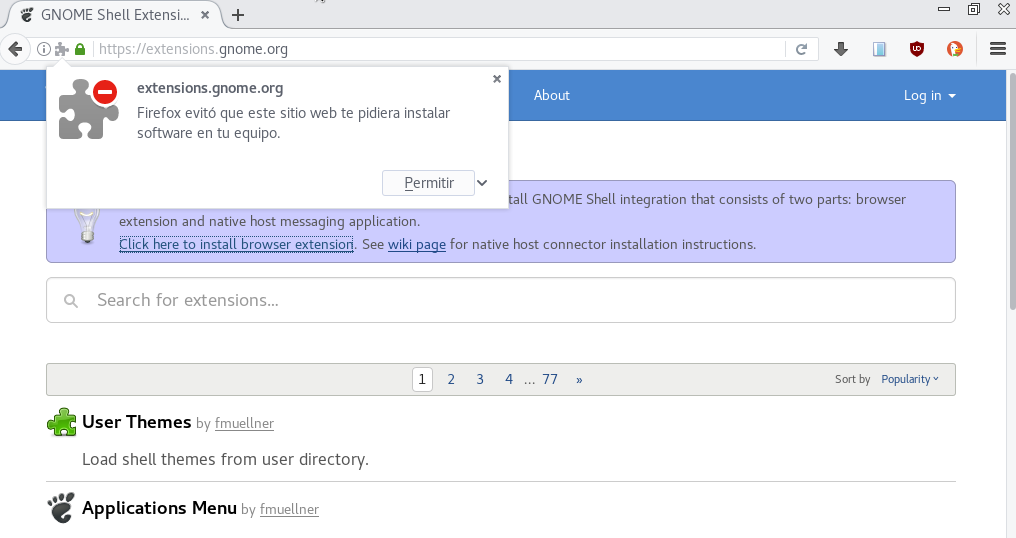Go to results page 2
1016x538 pixels.
coord(451,379)
